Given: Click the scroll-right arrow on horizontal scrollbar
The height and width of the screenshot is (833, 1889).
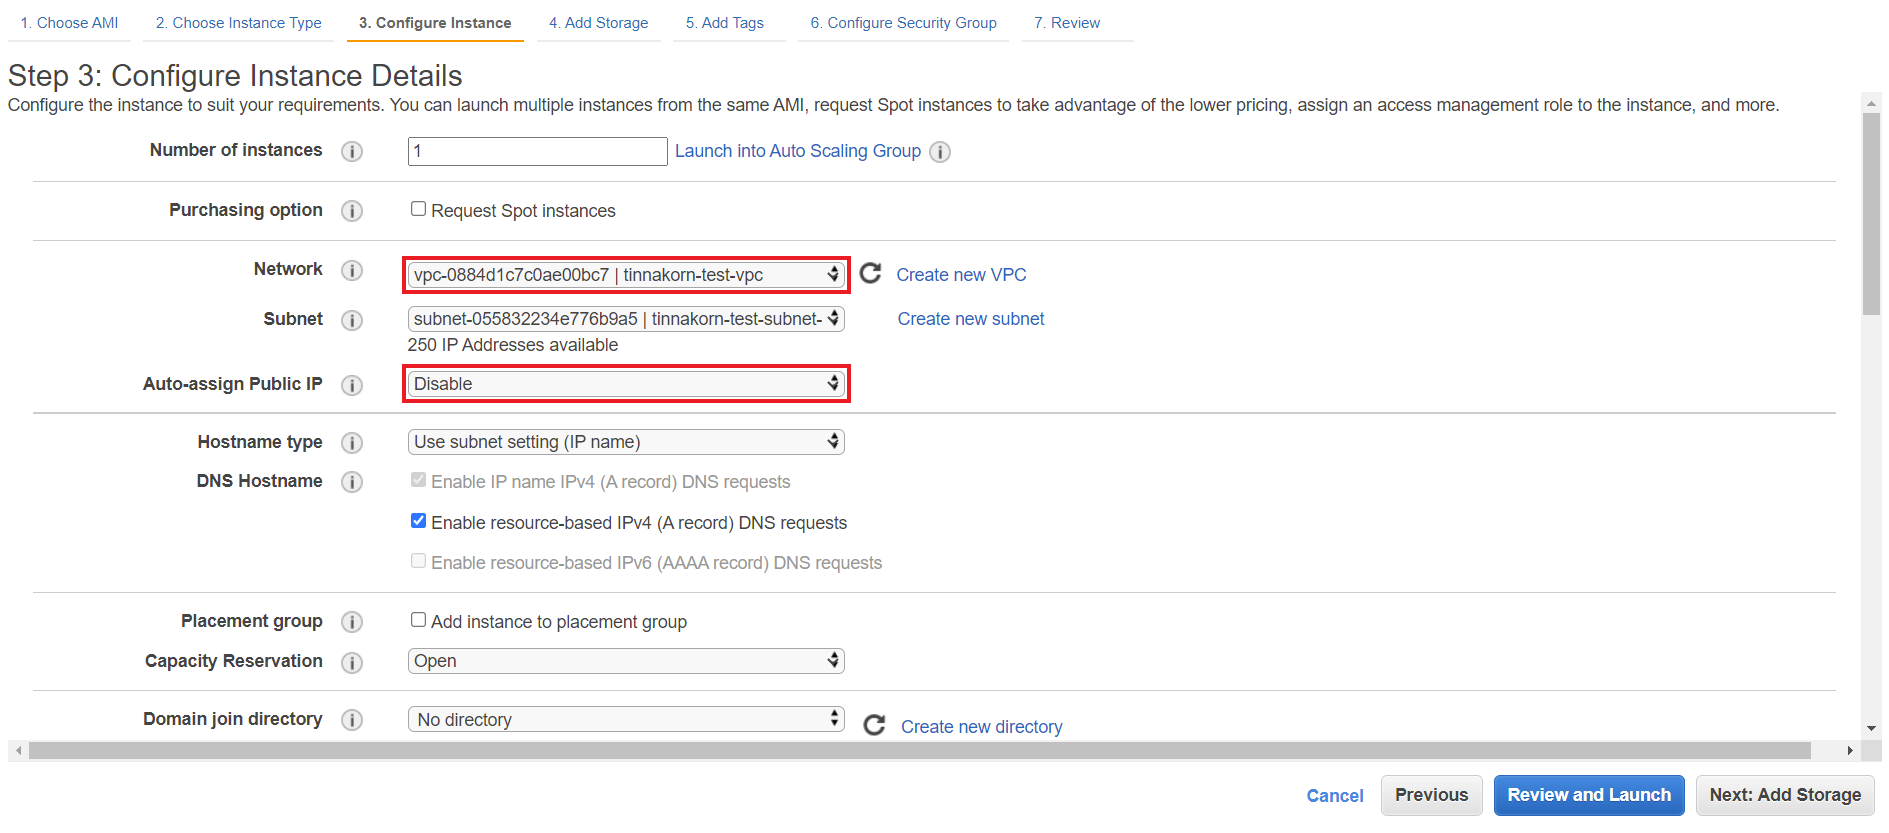Looking at the screenshot, I should (1850, 751).
